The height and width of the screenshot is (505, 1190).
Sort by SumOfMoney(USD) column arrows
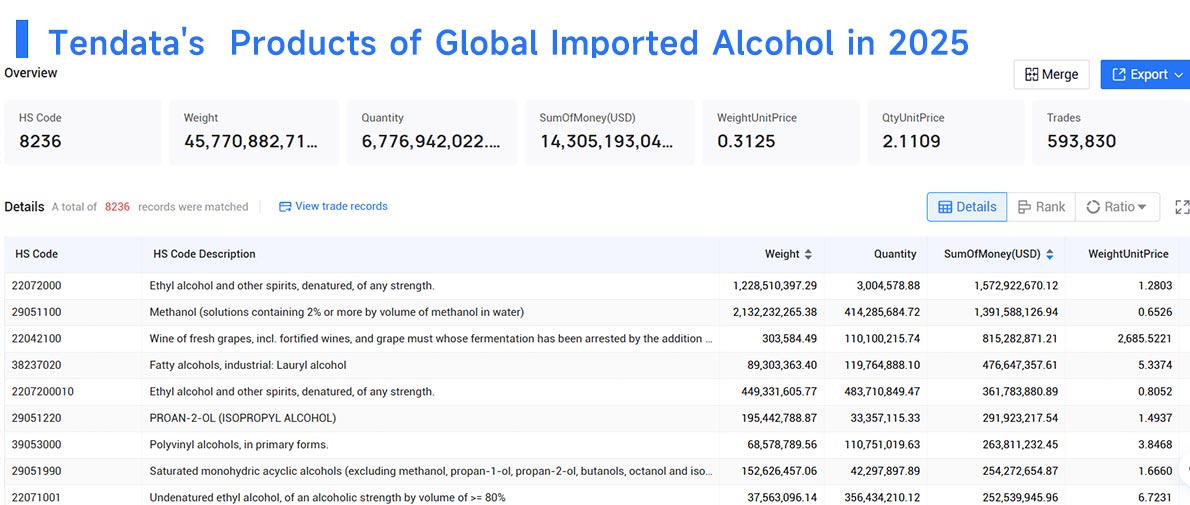(x=1050, y=254)
